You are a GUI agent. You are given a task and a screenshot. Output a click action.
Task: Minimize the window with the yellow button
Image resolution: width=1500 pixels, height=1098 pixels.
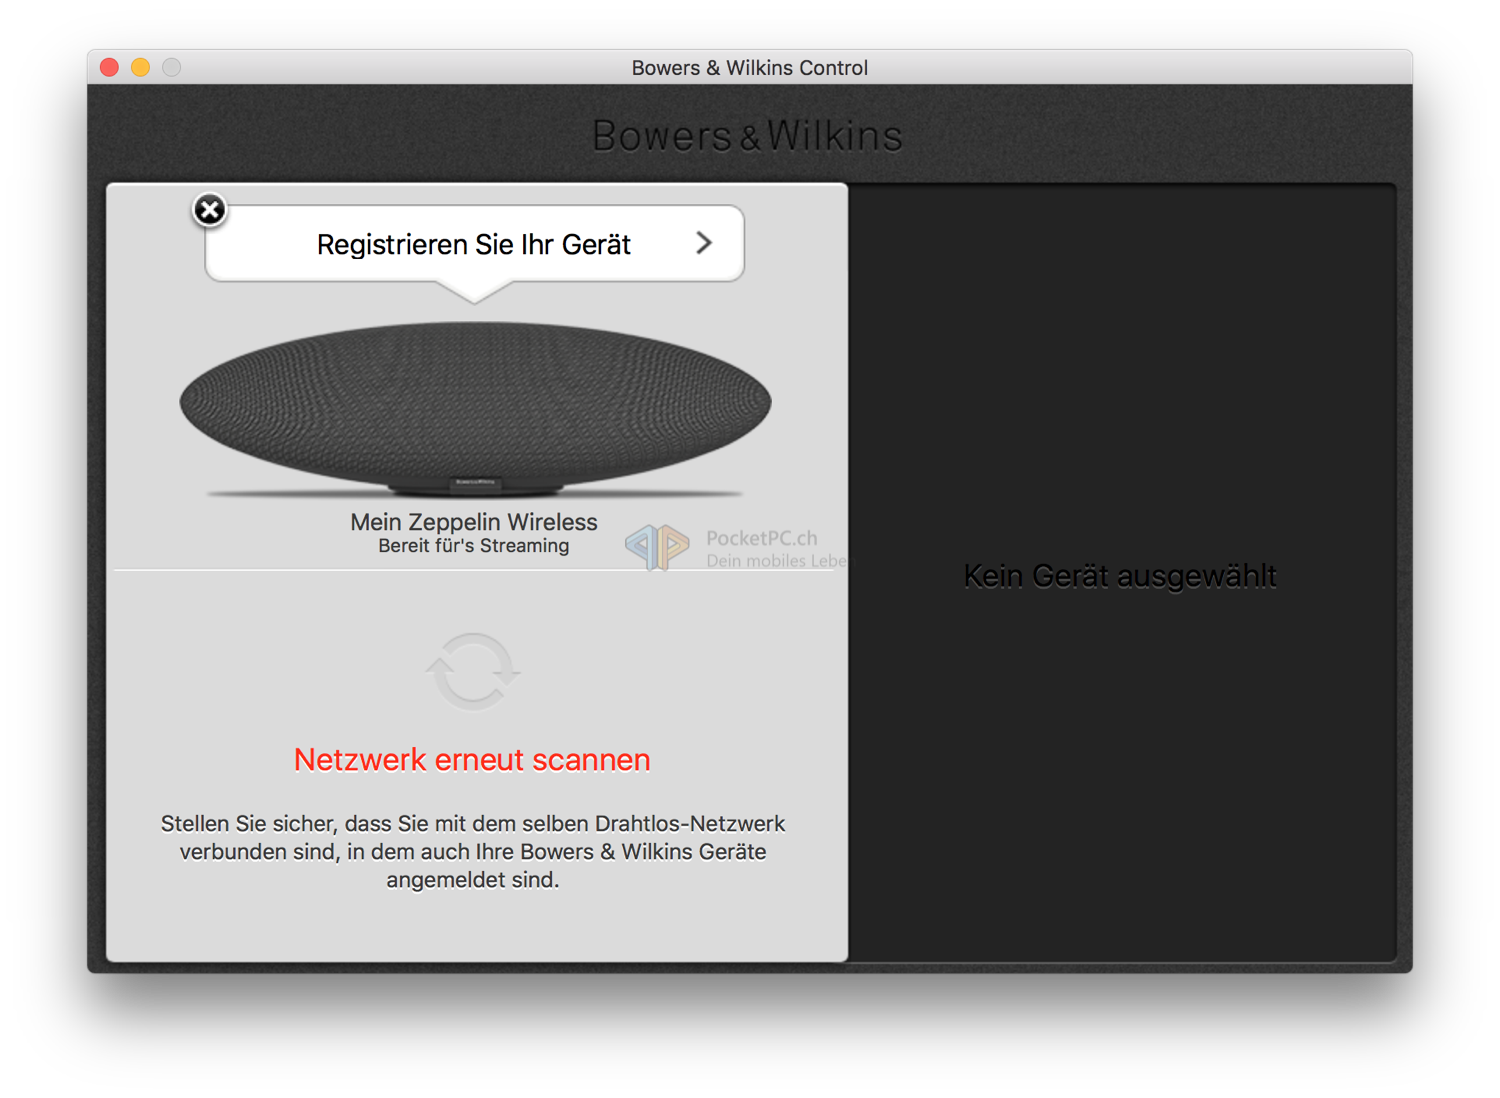point(141,67)
